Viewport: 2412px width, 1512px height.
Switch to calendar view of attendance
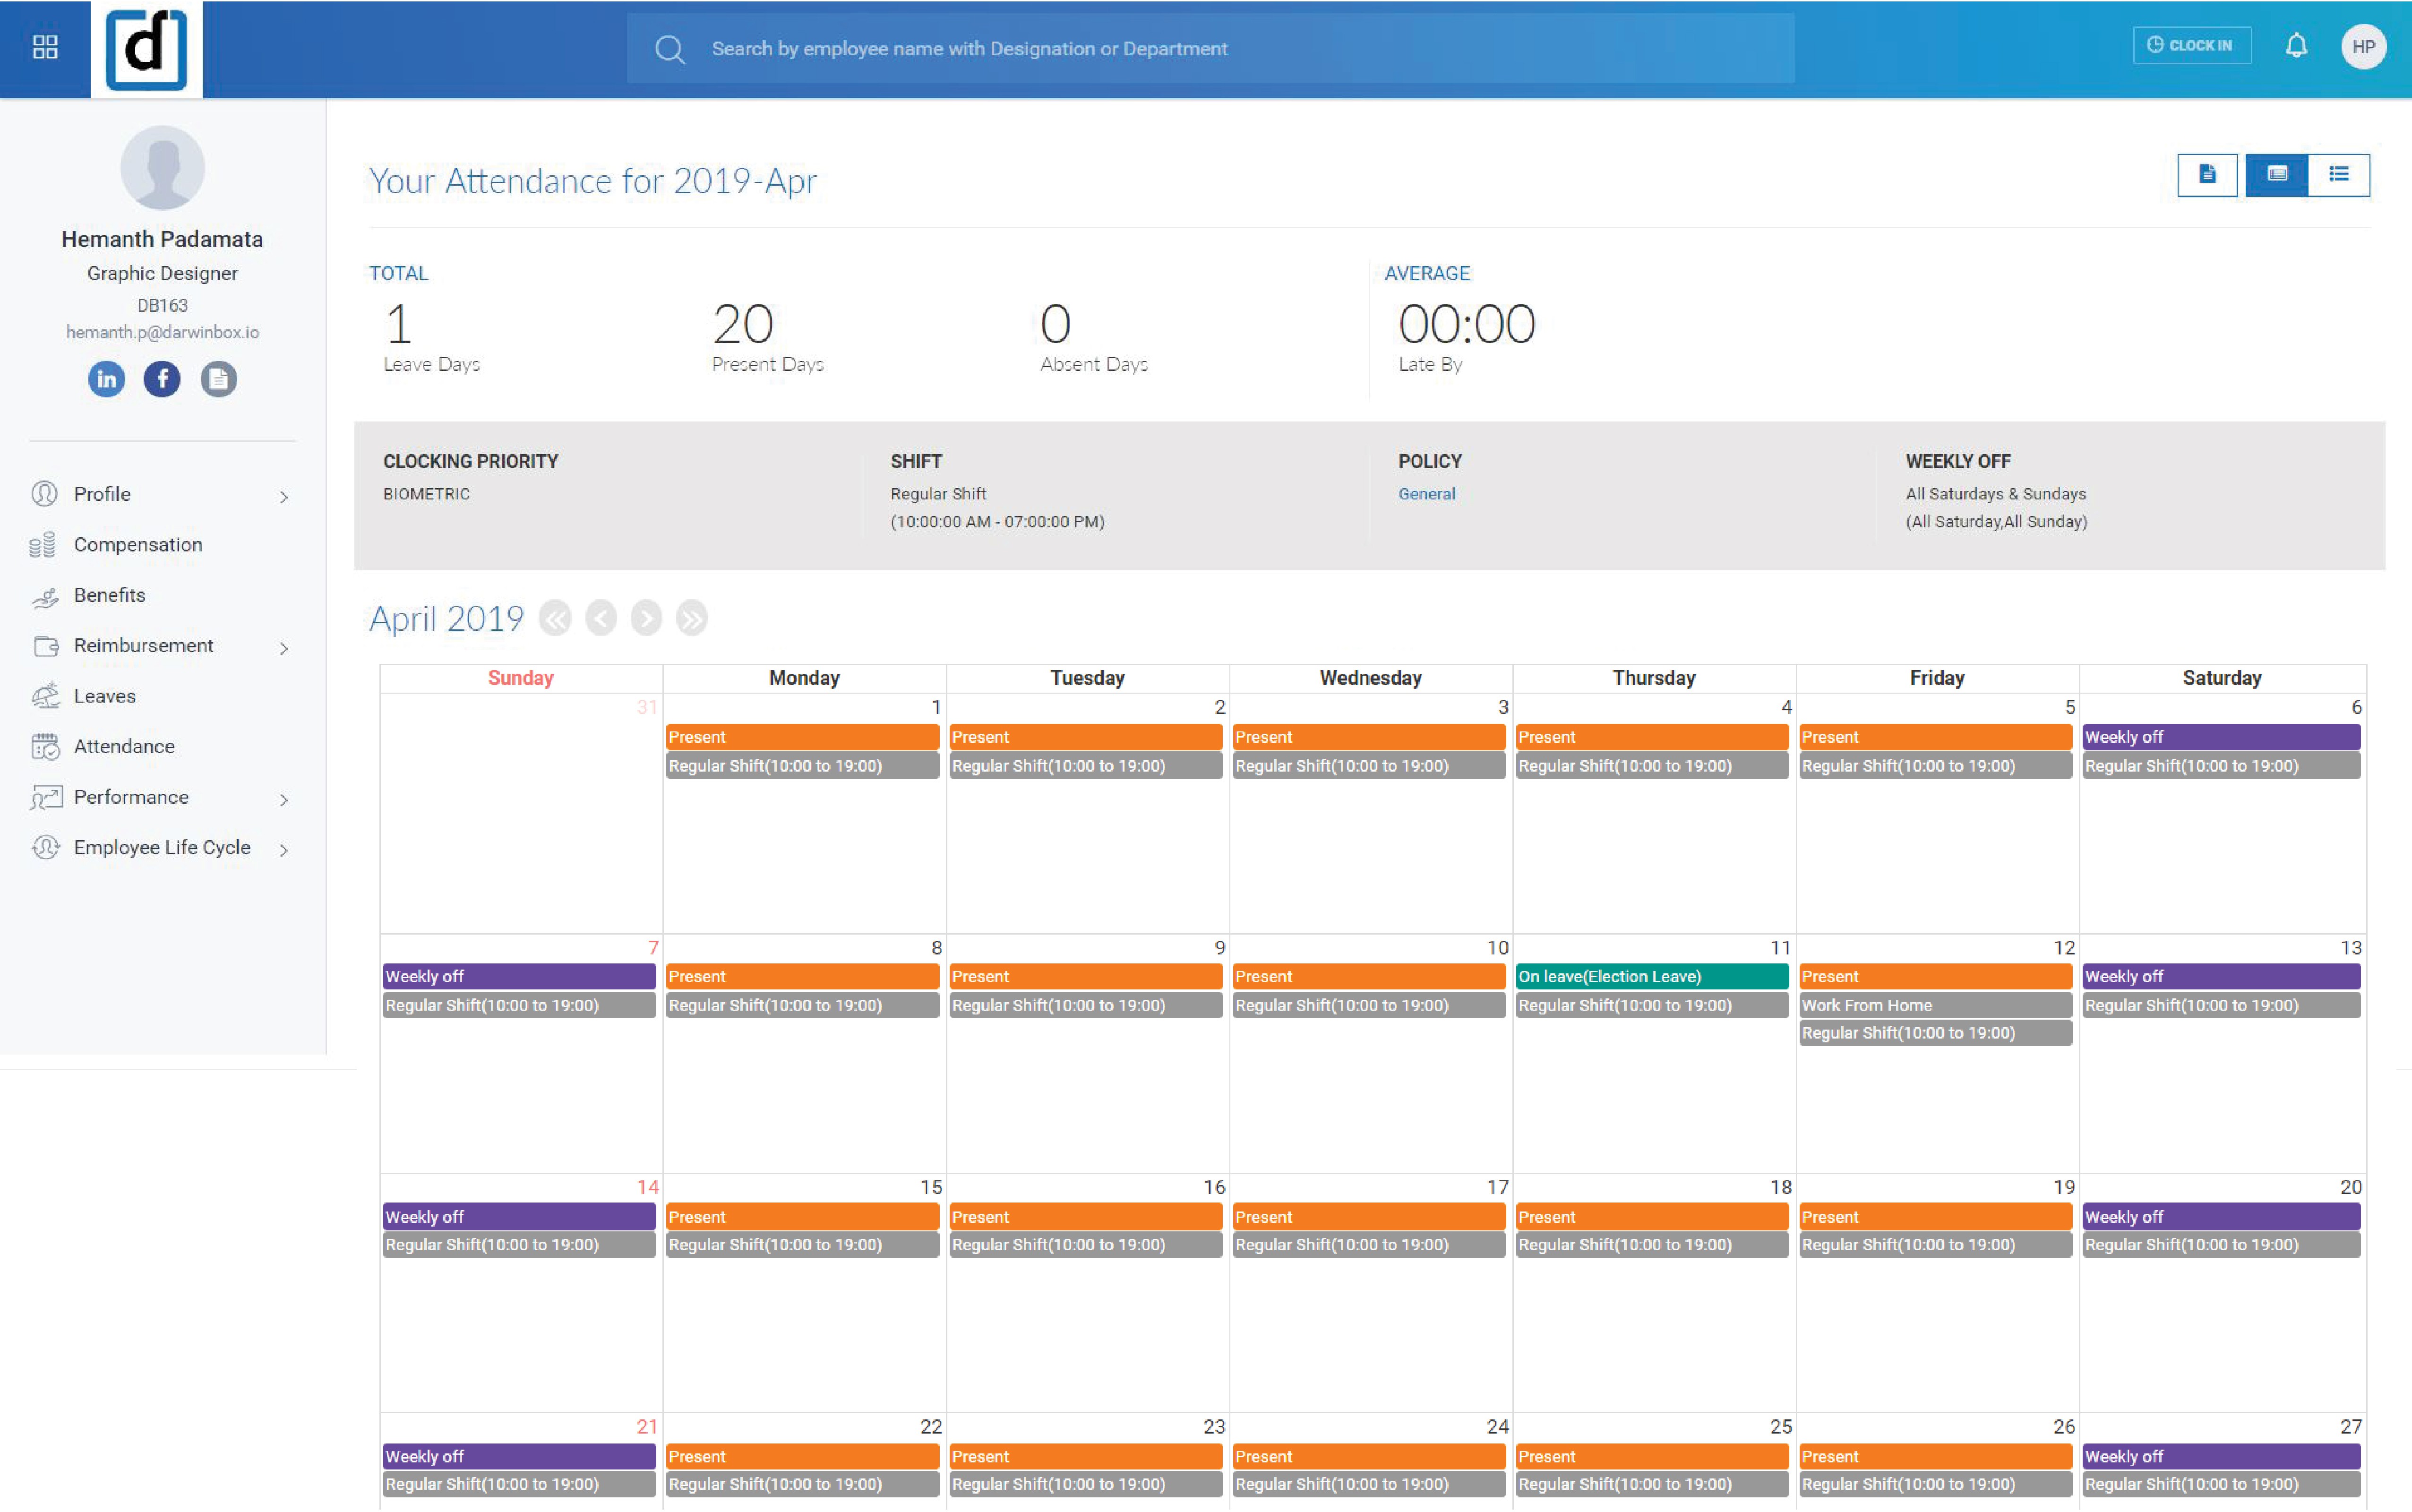pyautogui.click(x=2276, y=174)
